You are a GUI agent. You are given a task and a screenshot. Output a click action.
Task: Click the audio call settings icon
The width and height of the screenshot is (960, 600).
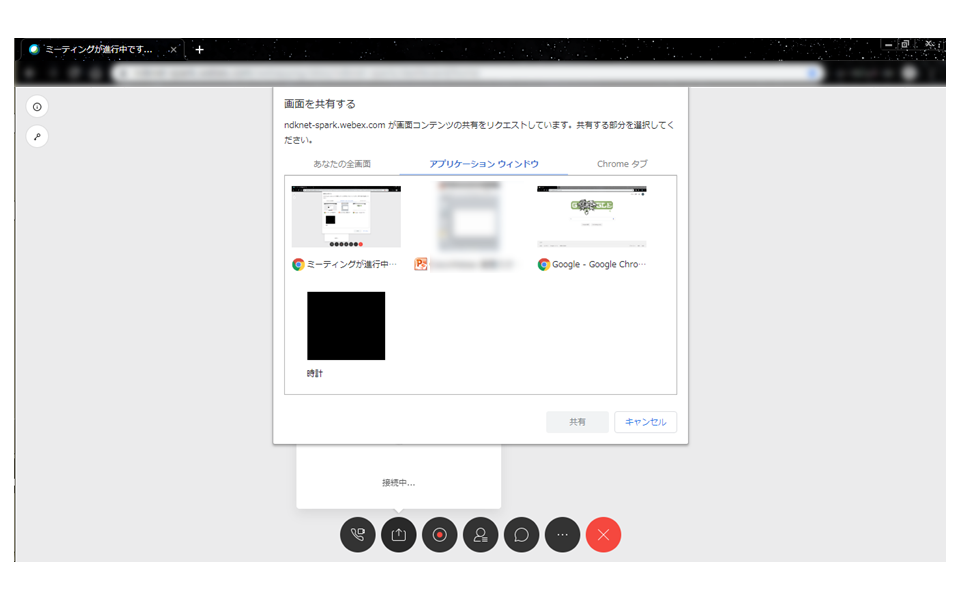[x=358, y=534]
